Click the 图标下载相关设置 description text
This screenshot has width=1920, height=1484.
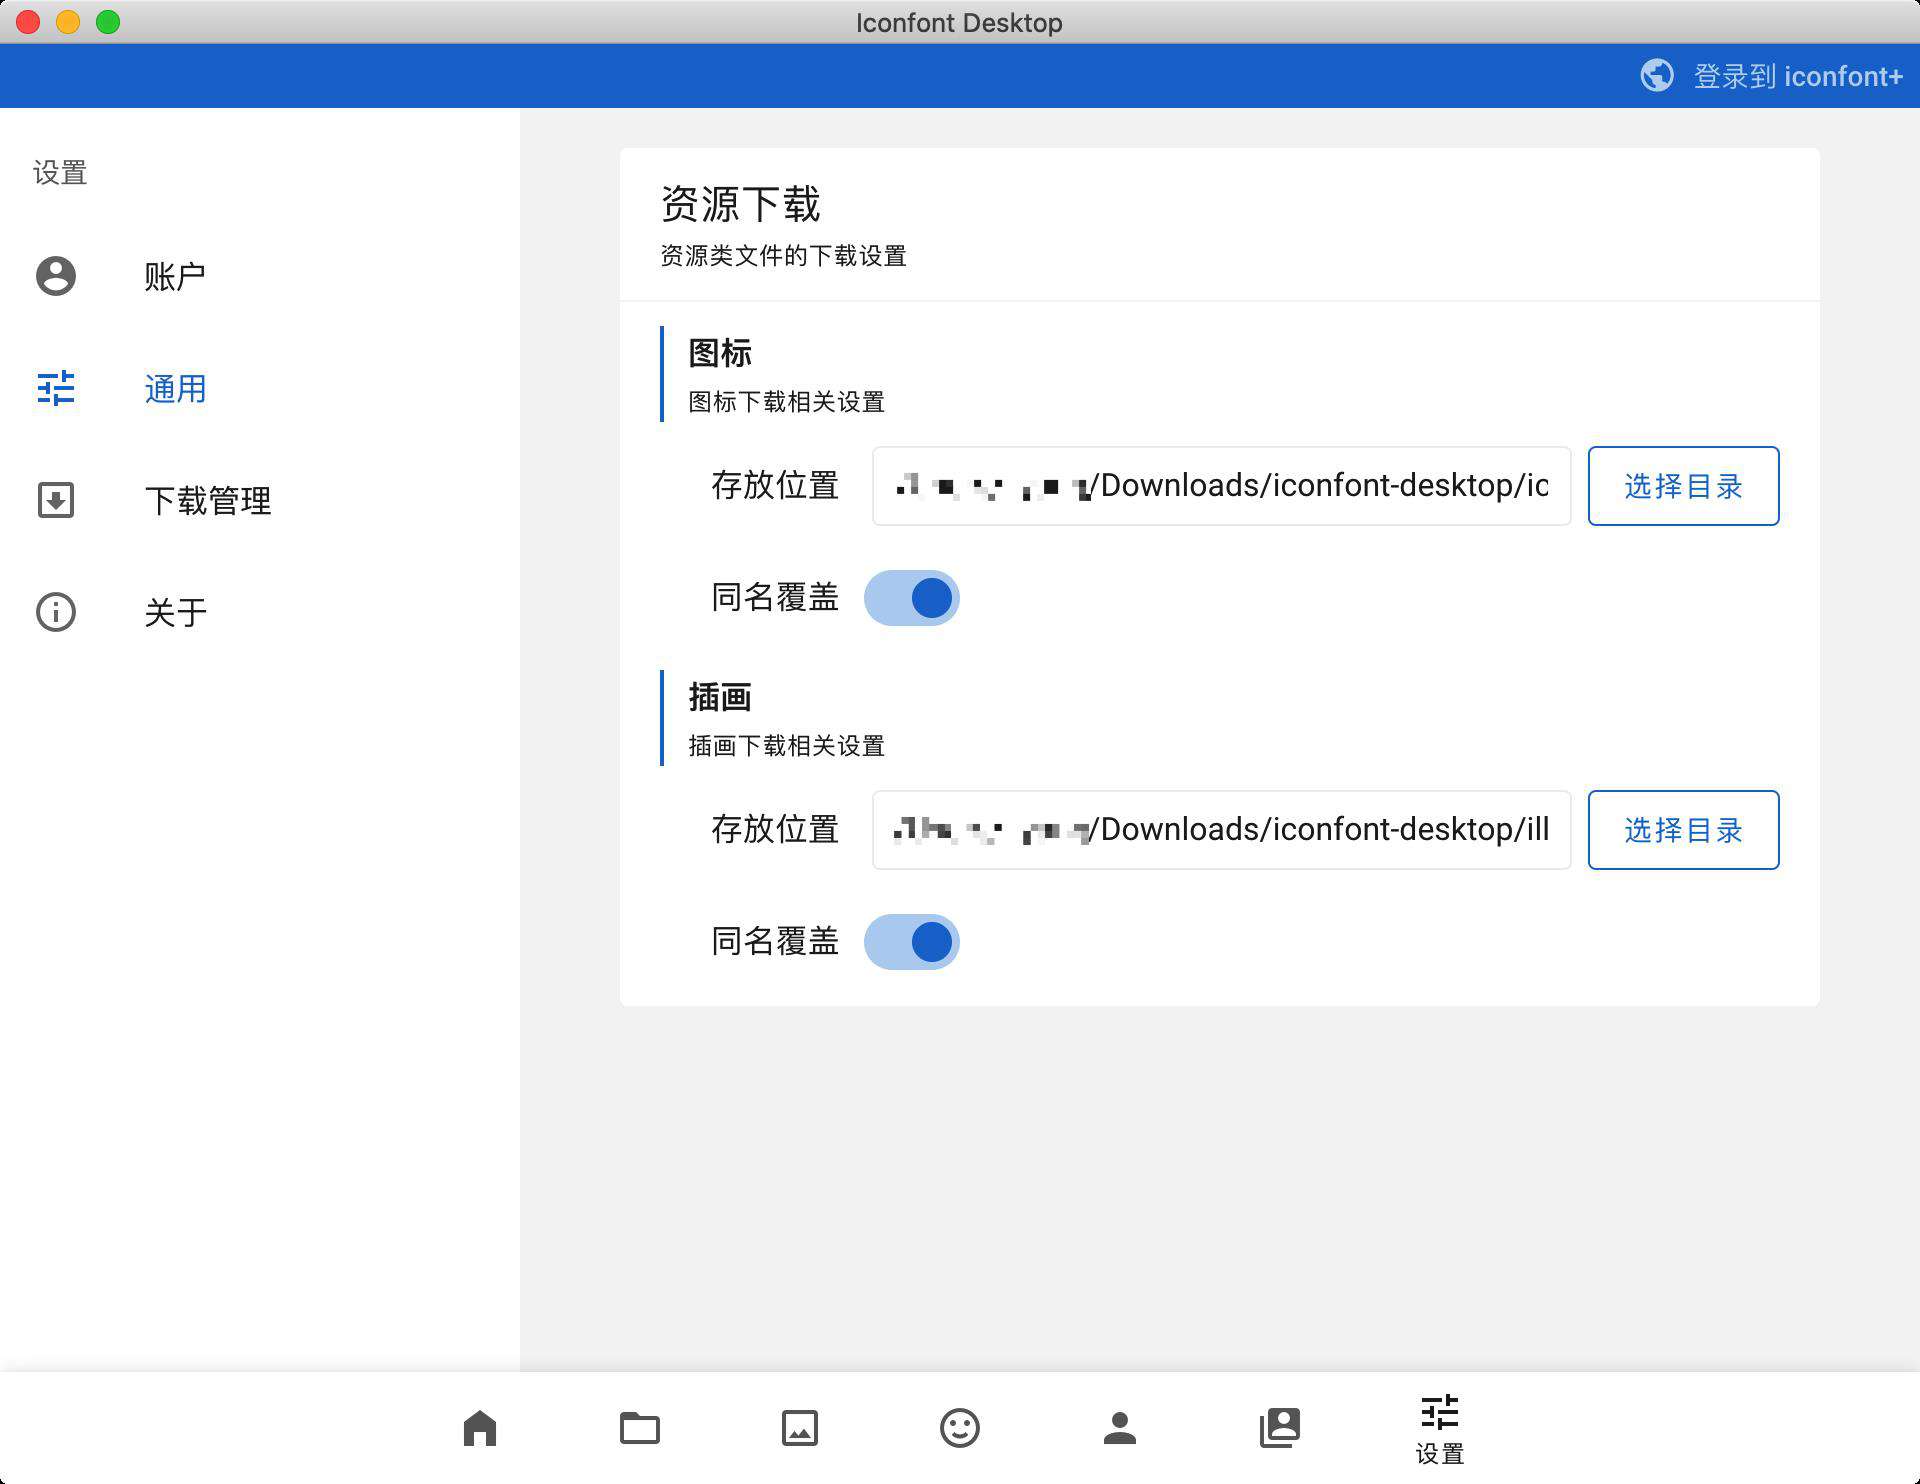click(787, 402)
